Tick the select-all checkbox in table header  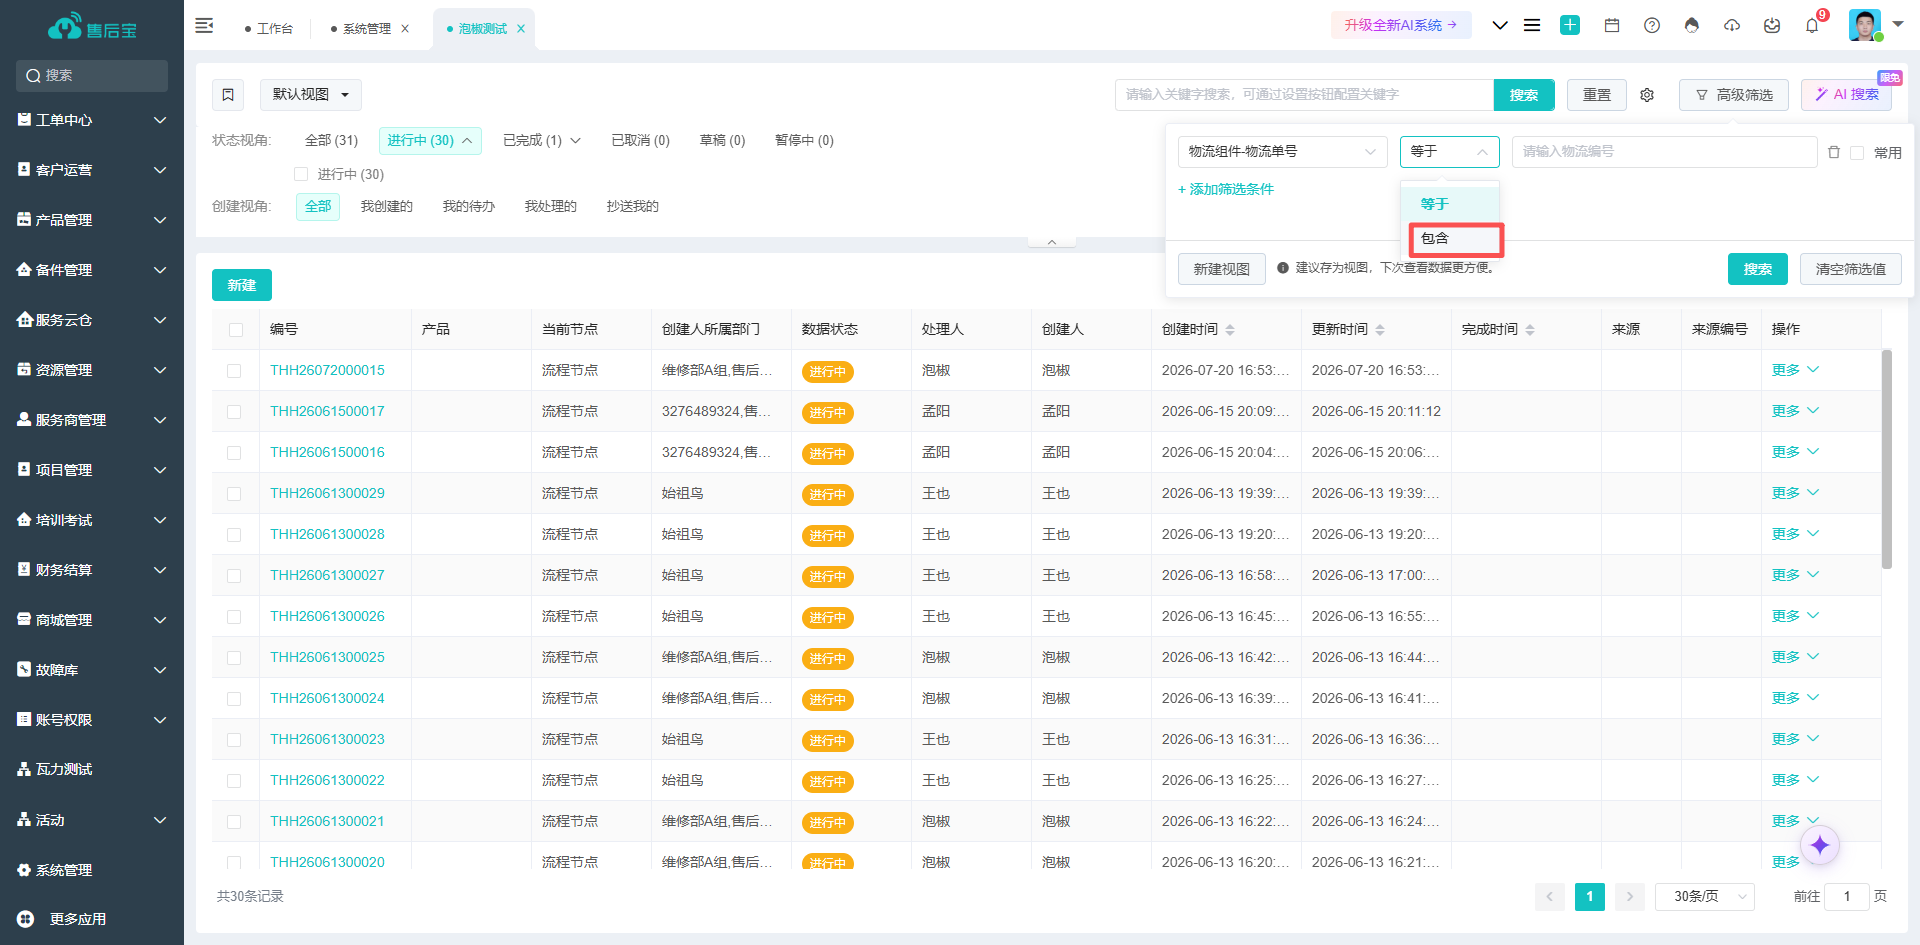(236, 330)
